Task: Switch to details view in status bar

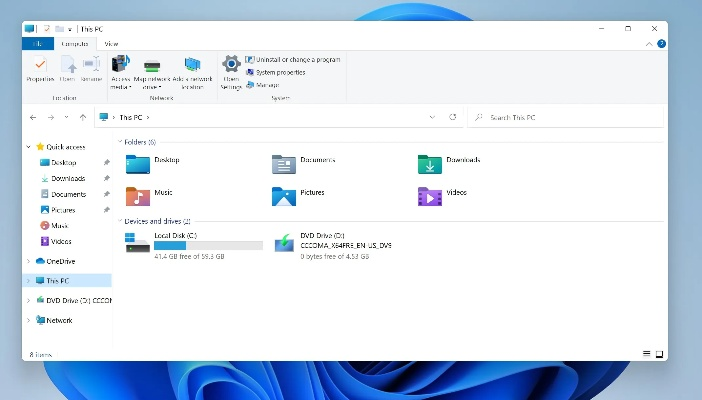Action: point(646,354)
